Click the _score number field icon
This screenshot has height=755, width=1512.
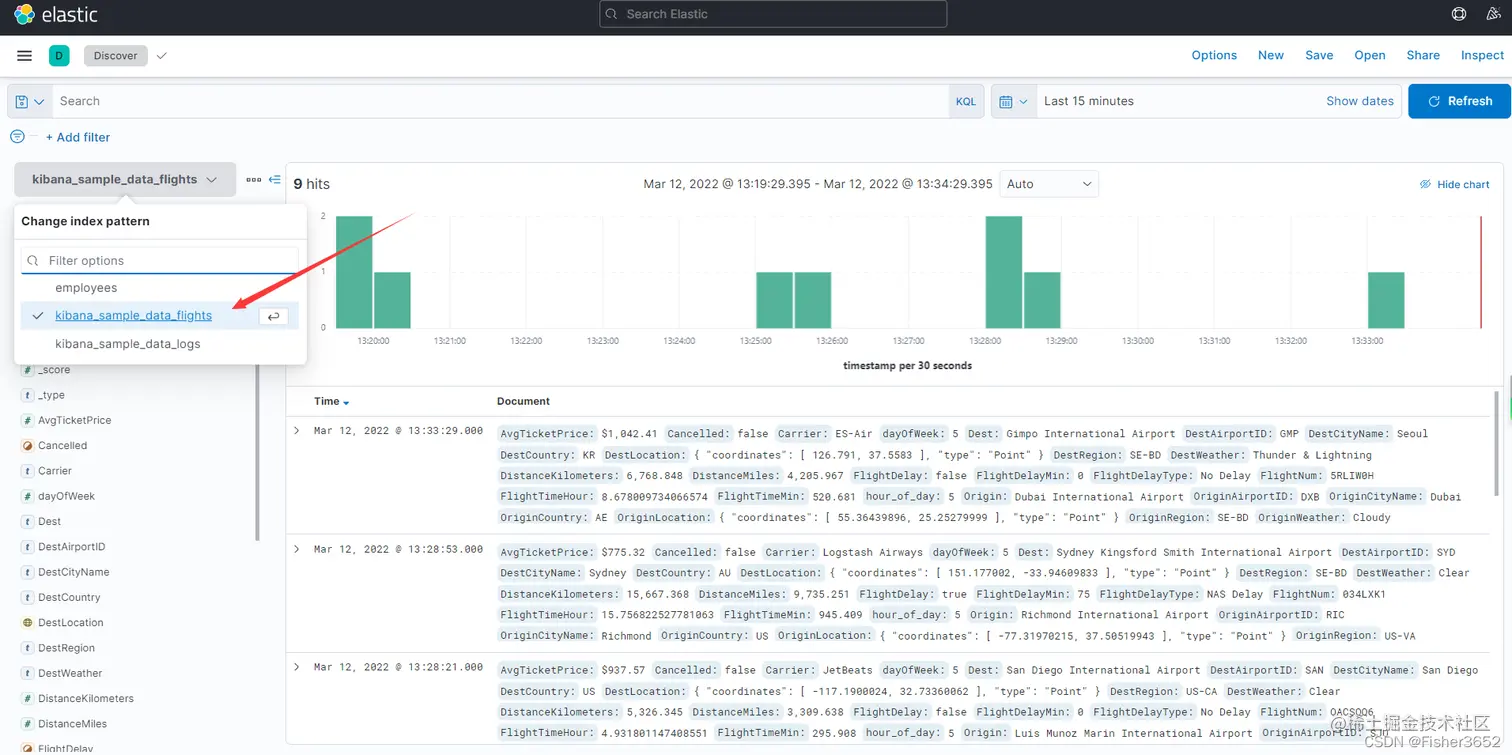pyautogui.click(x=28, y=370)
